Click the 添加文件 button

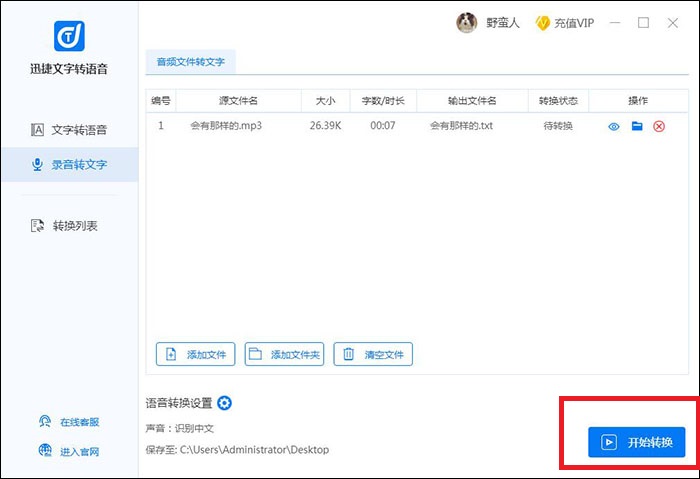(x=196, y=354)
